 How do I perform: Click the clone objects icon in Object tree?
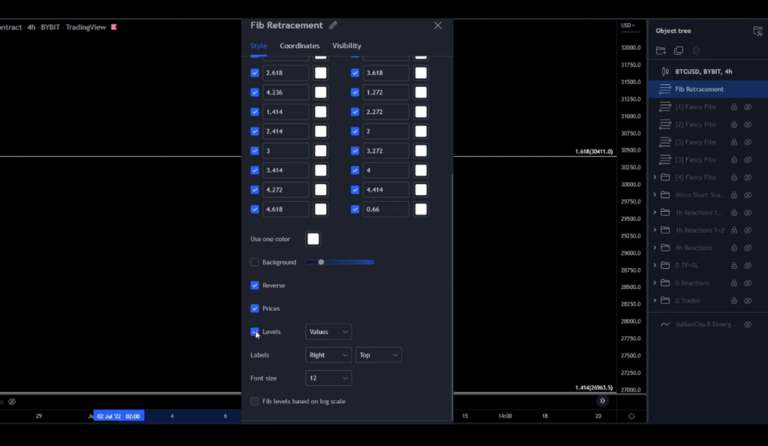[678, 50]
